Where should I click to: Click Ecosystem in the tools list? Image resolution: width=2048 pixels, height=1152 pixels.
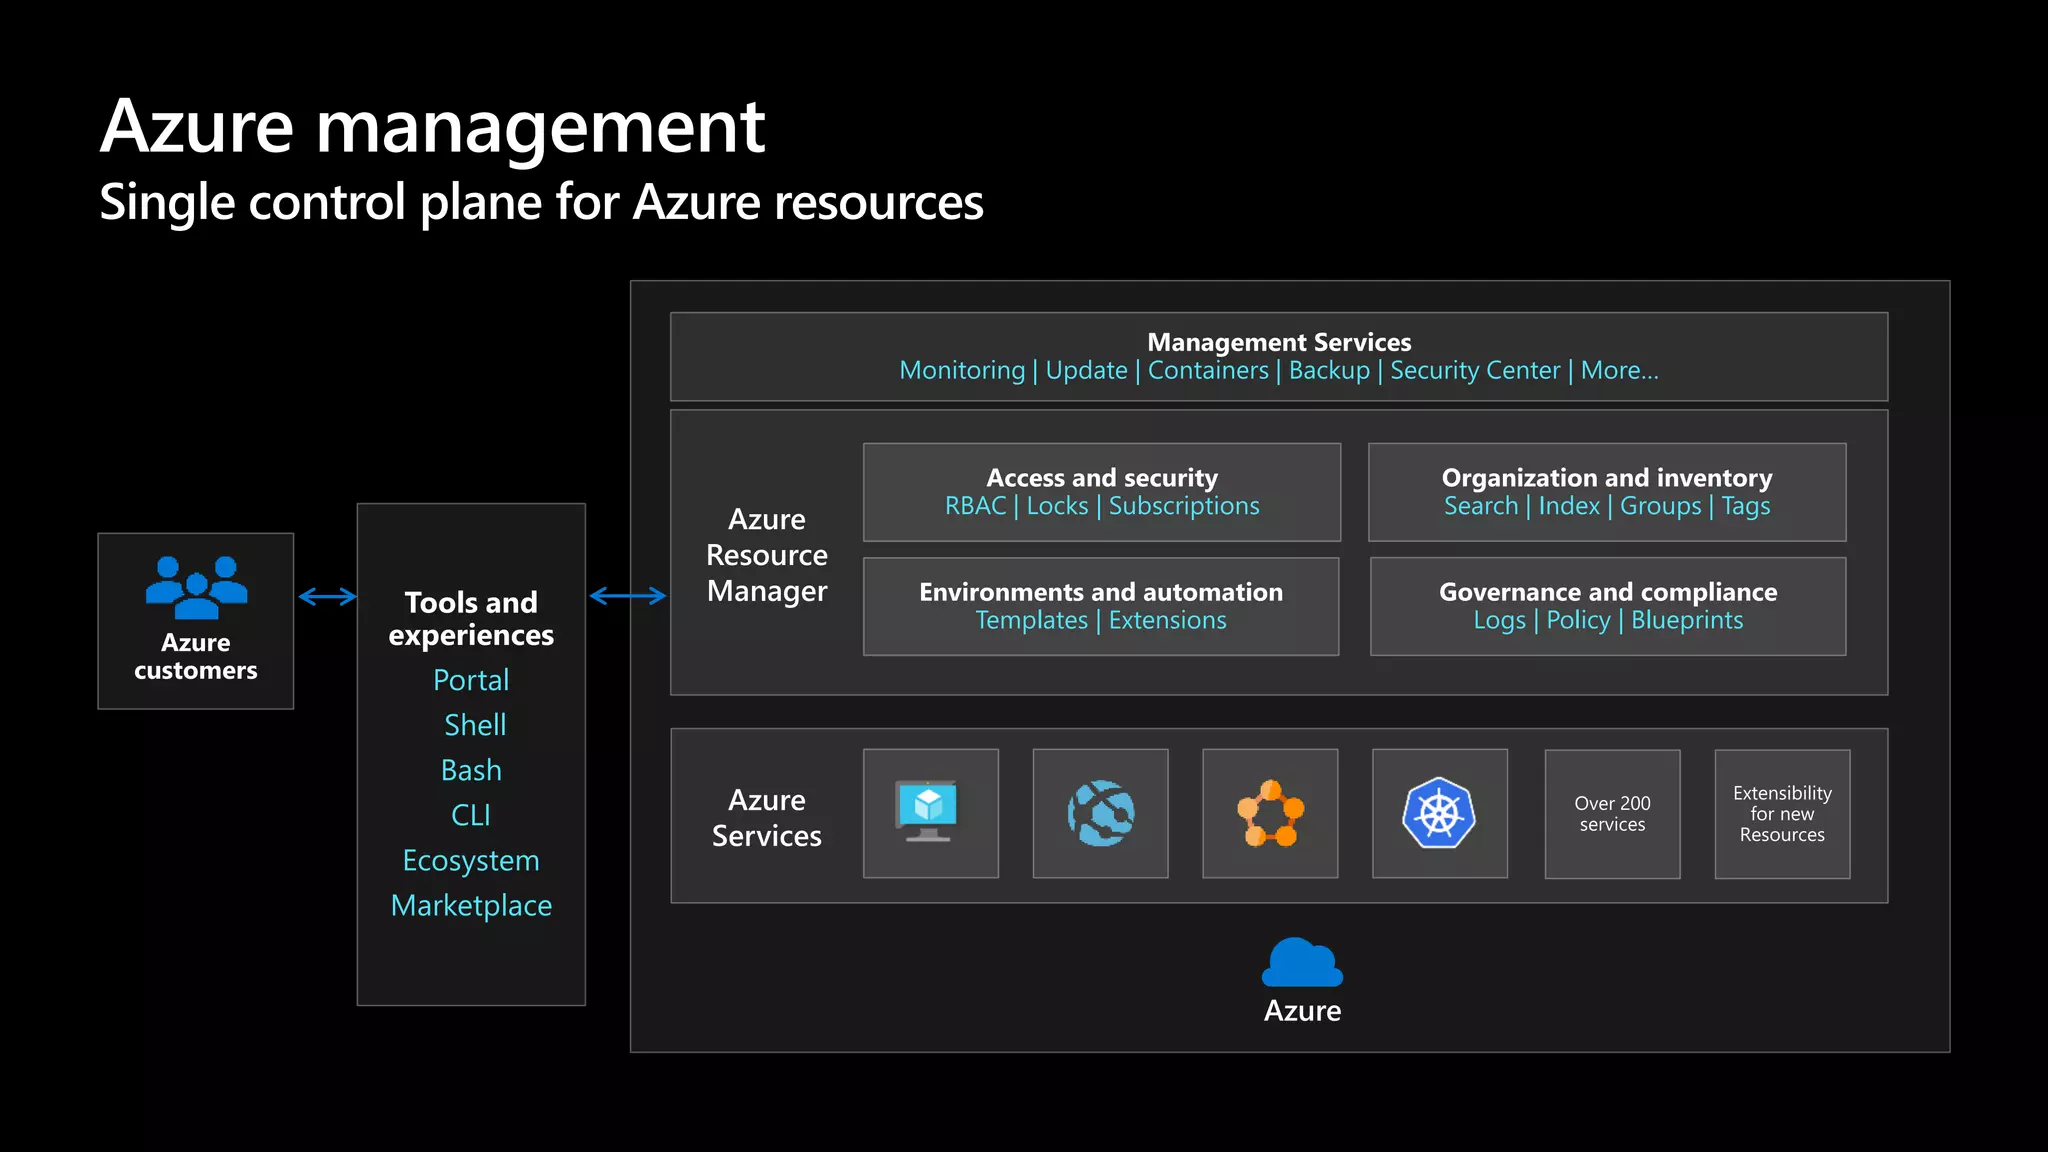pos(471,860)
